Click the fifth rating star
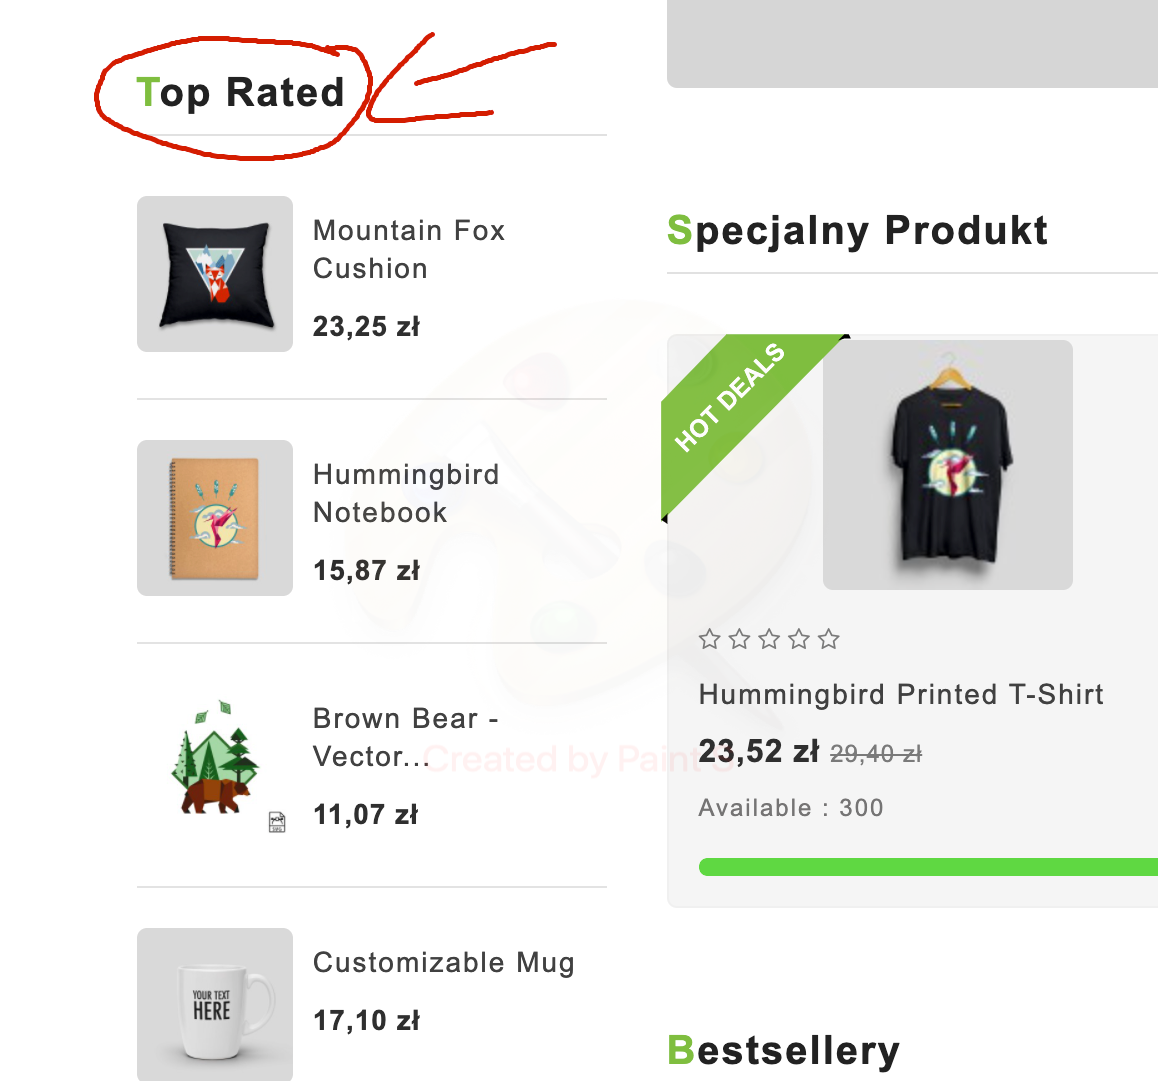The height and width of the screenshot is (1081, 1158). coord(828,639)
